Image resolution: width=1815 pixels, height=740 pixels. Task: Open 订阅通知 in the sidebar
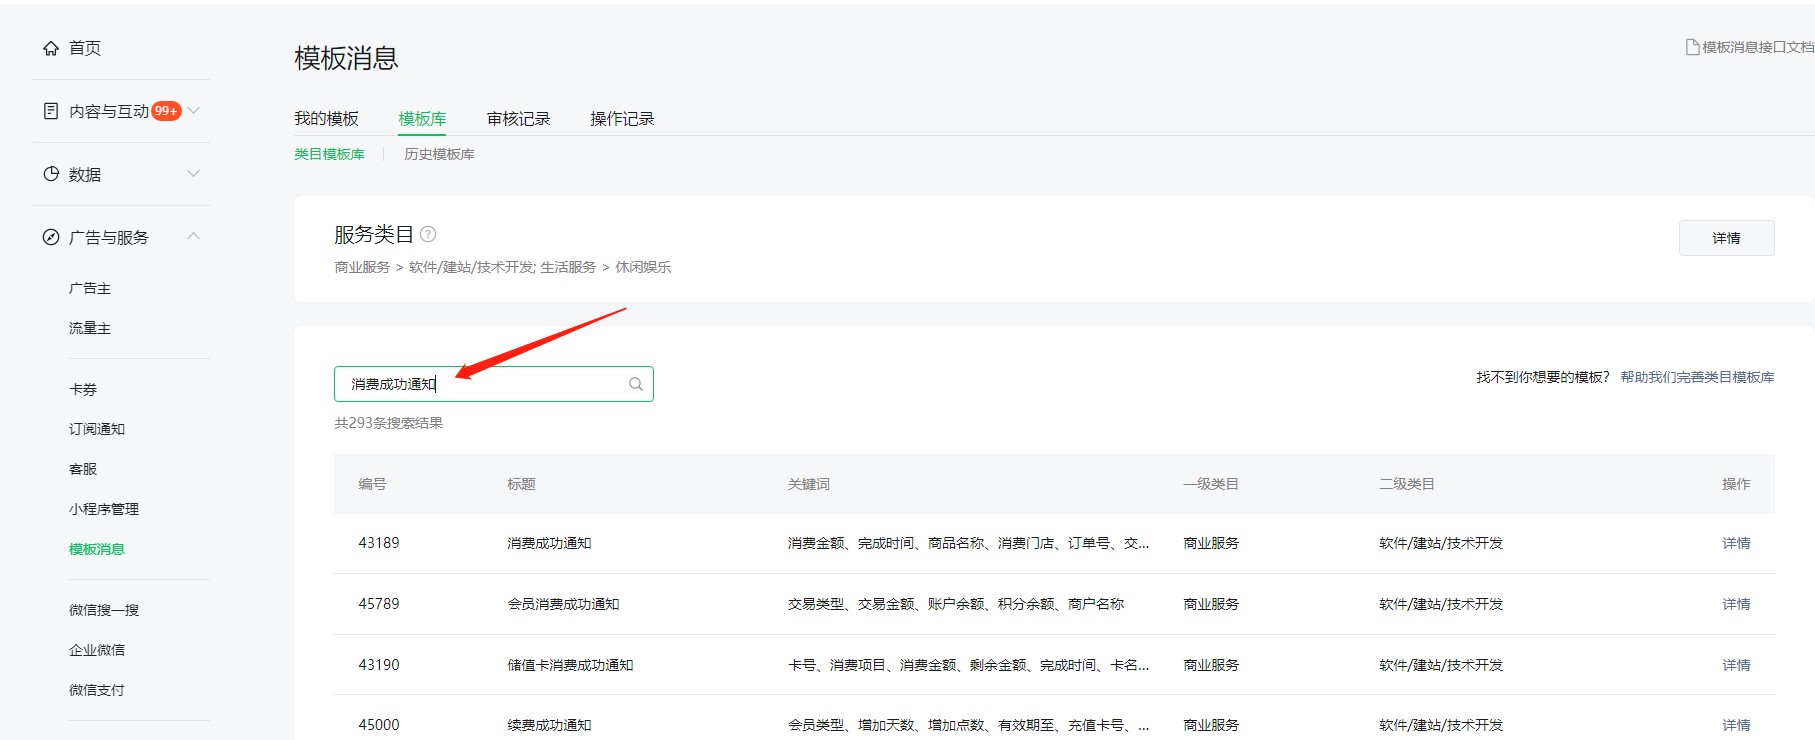[x=97, y=429]
